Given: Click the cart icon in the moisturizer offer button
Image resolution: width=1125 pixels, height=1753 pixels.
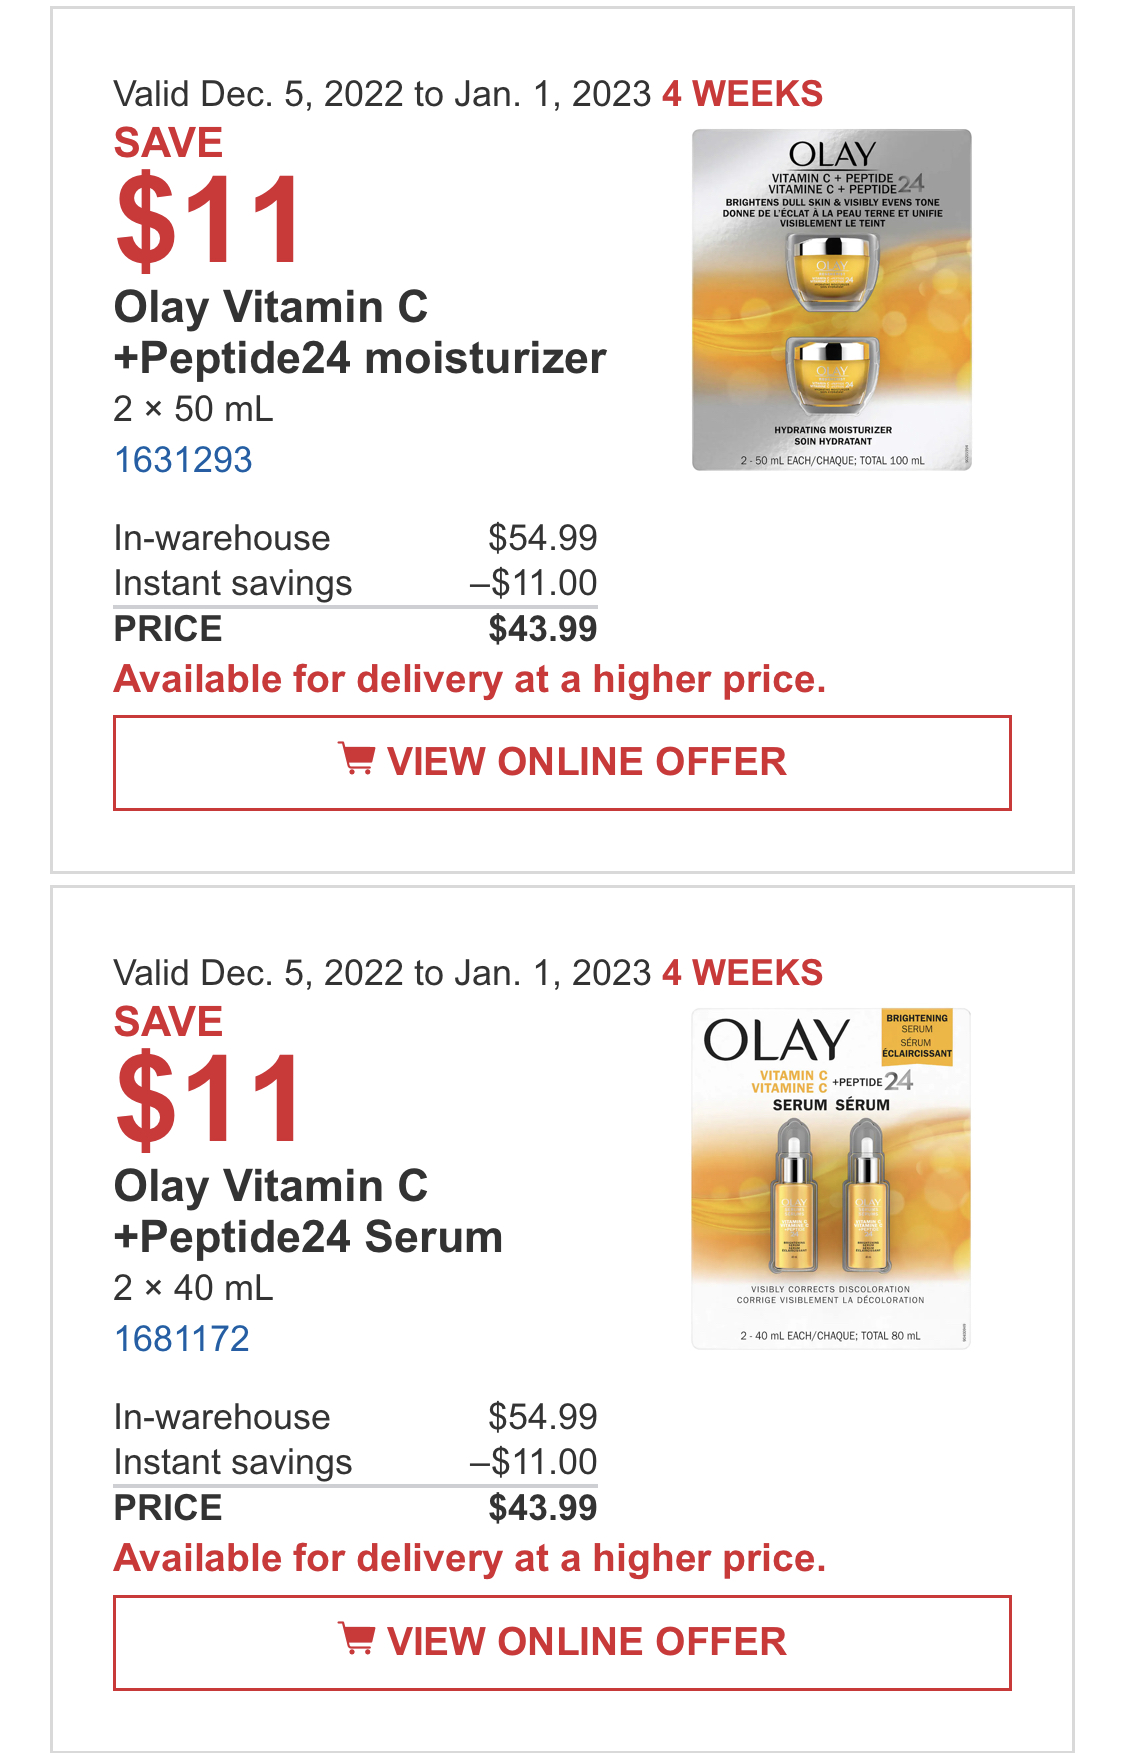Looking at the screenshot, I should (x=356, y=759).
